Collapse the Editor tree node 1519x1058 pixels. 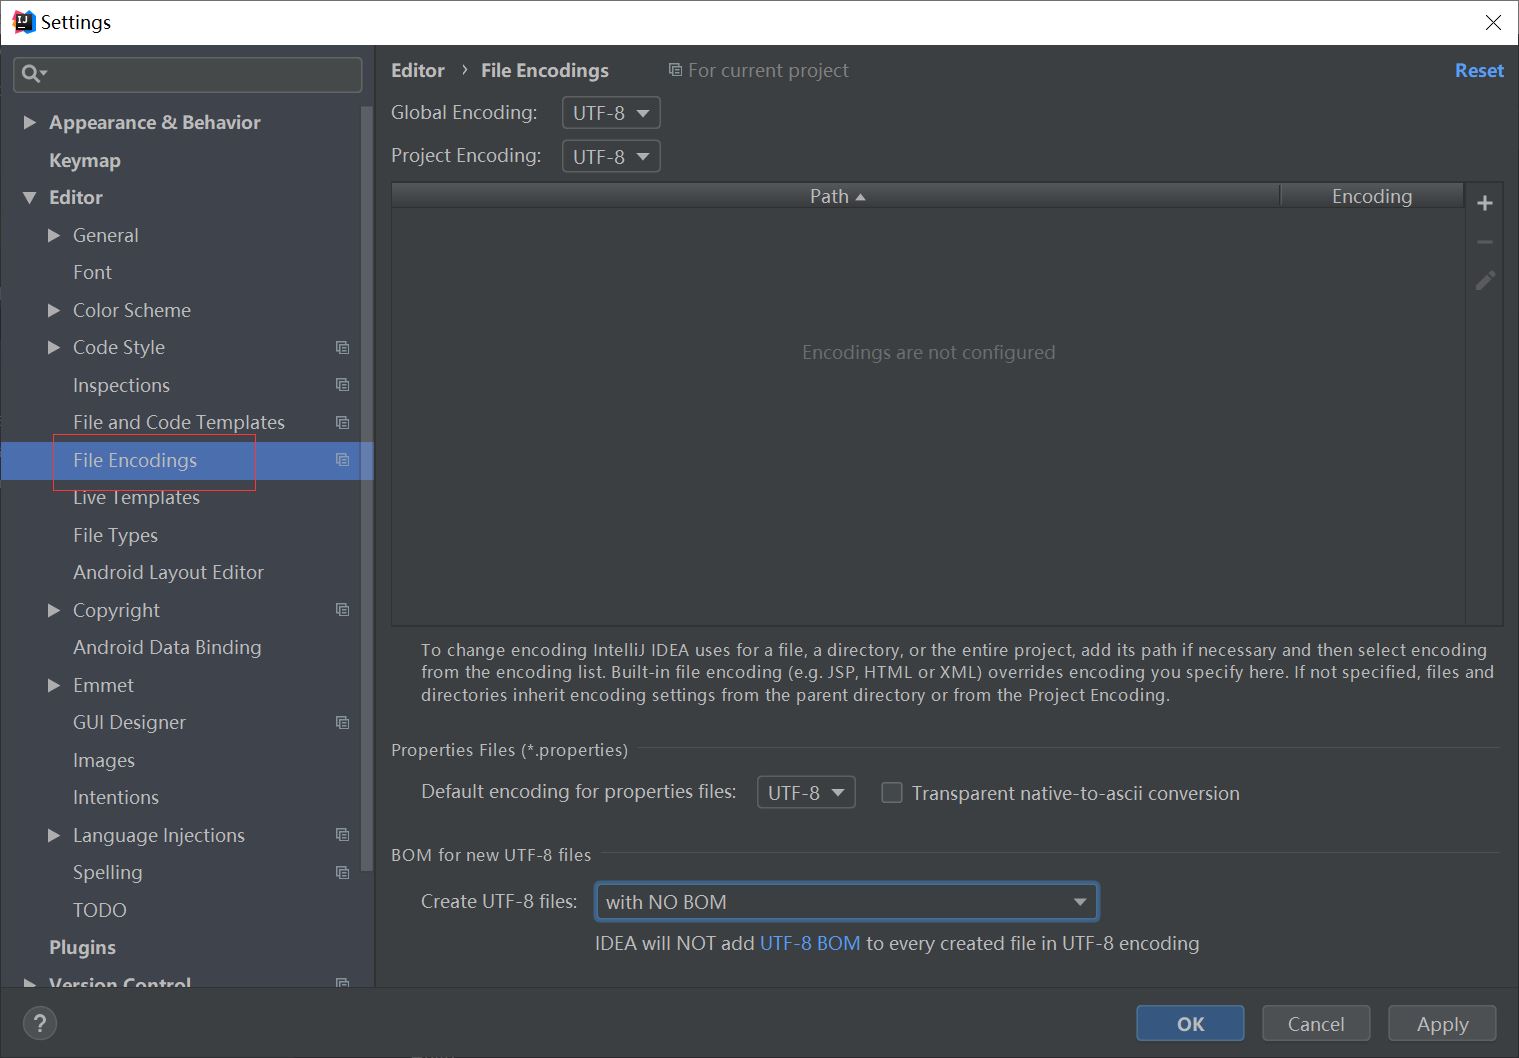(x=29, y=198)
